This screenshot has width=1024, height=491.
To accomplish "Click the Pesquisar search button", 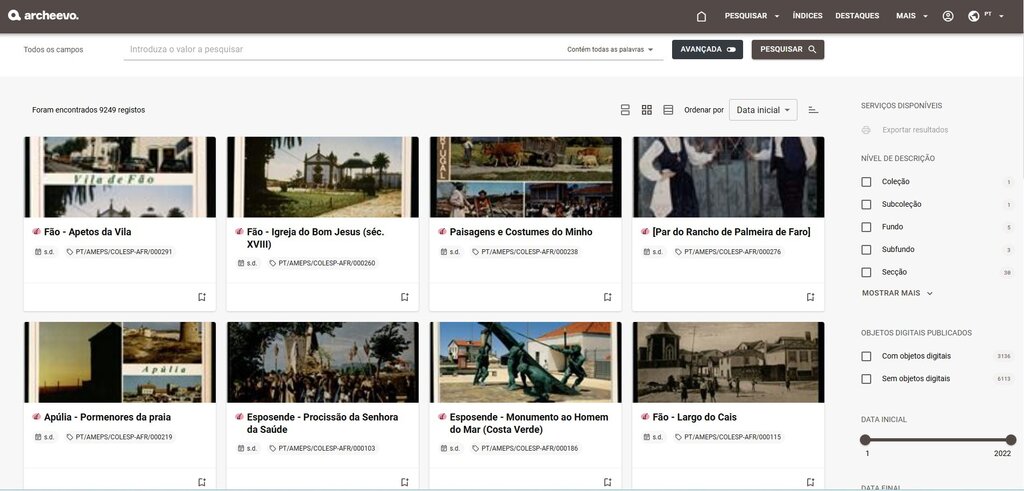I will pyautogui.click(x=788, y=49).
